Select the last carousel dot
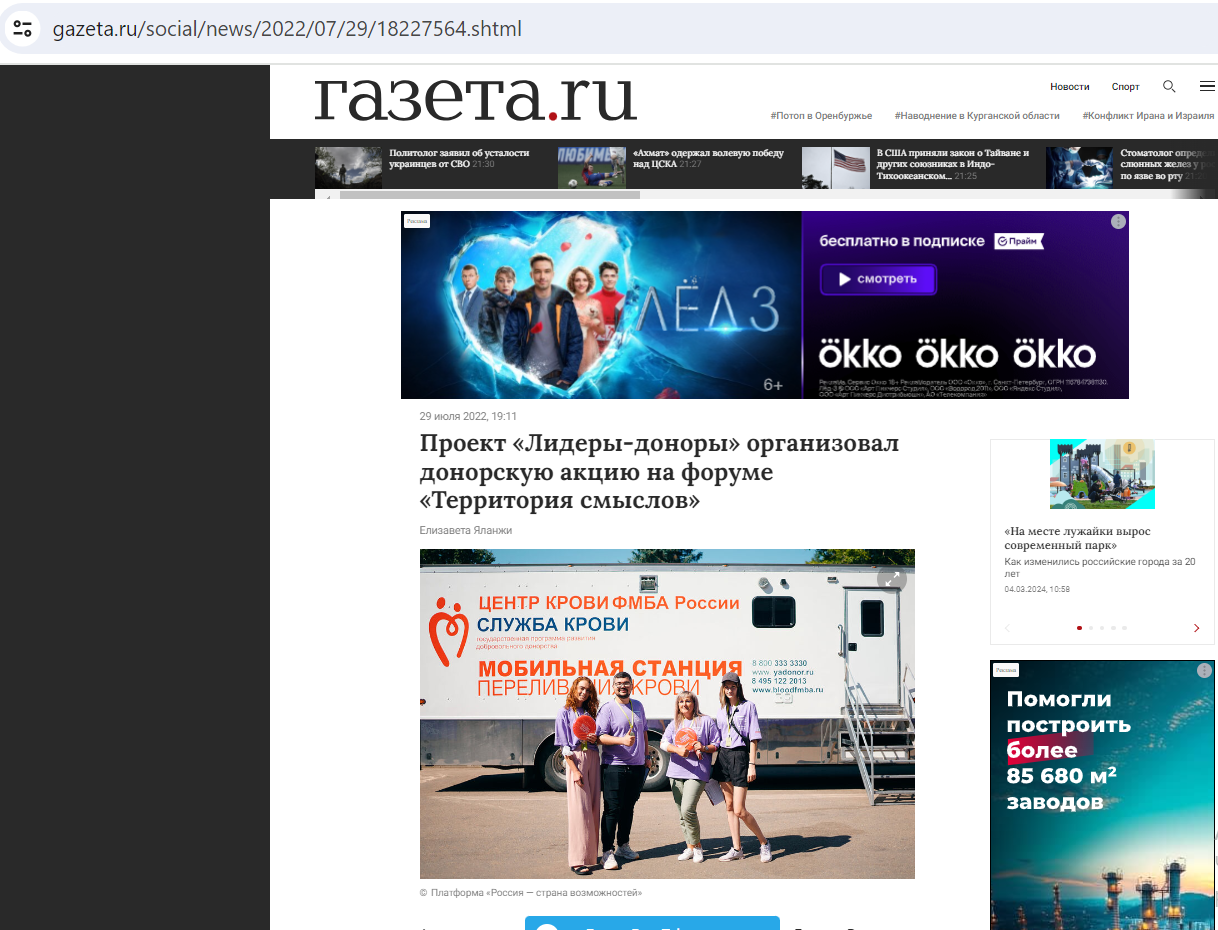The height and width of the screenshot is (930, 1218). 1125,628
